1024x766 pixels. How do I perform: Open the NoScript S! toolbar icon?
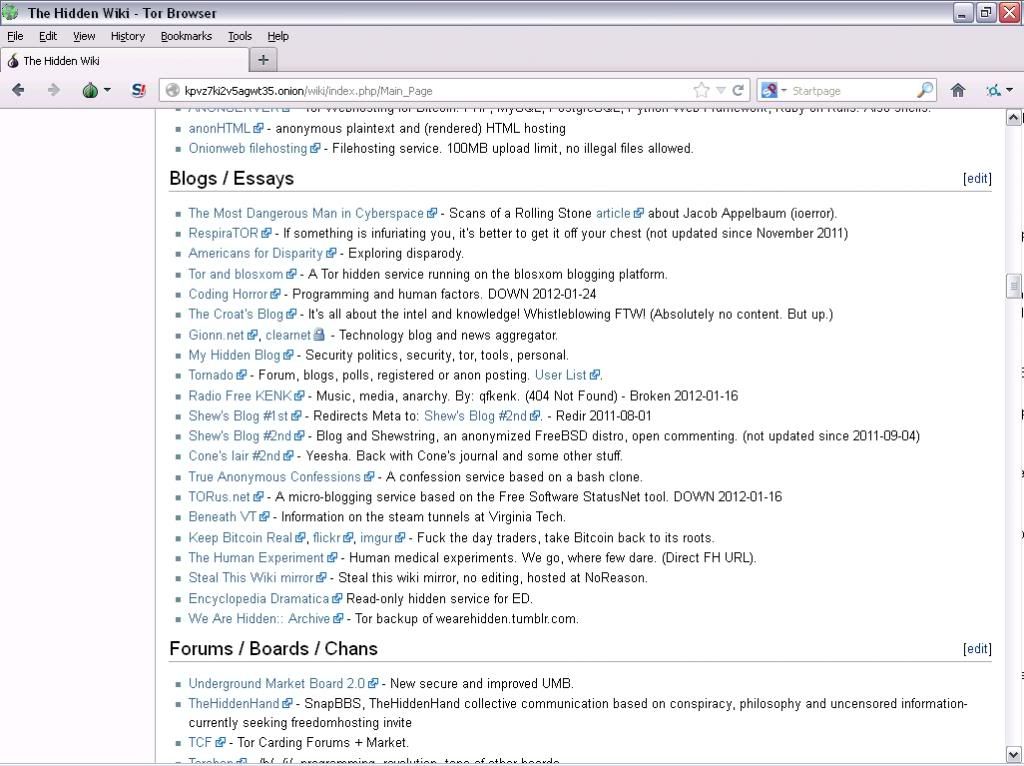[x=138, y=90]
